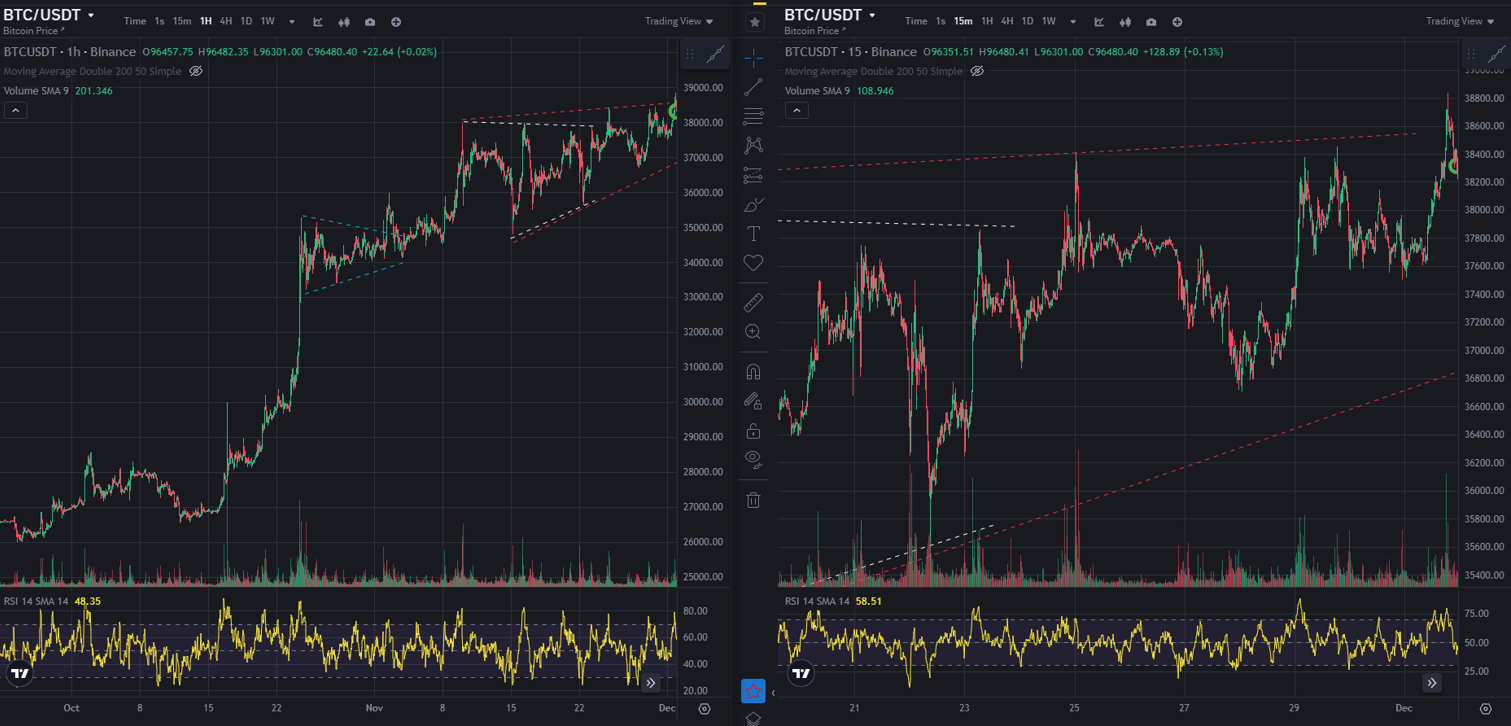
Task: Toggle lock all drawing tools
Action: [753, 431]
